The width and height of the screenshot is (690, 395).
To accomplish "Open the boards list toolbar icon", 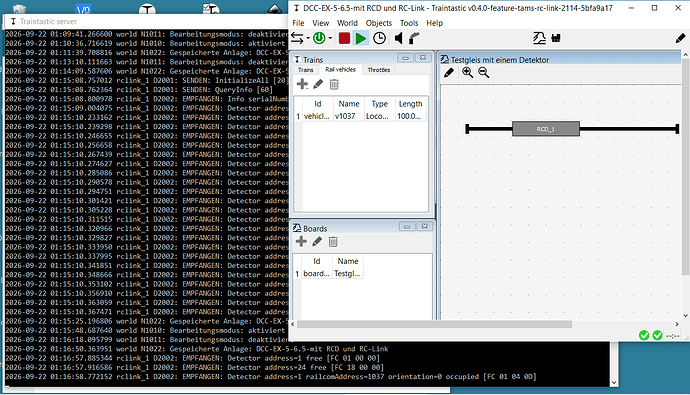I will [540, 38].
